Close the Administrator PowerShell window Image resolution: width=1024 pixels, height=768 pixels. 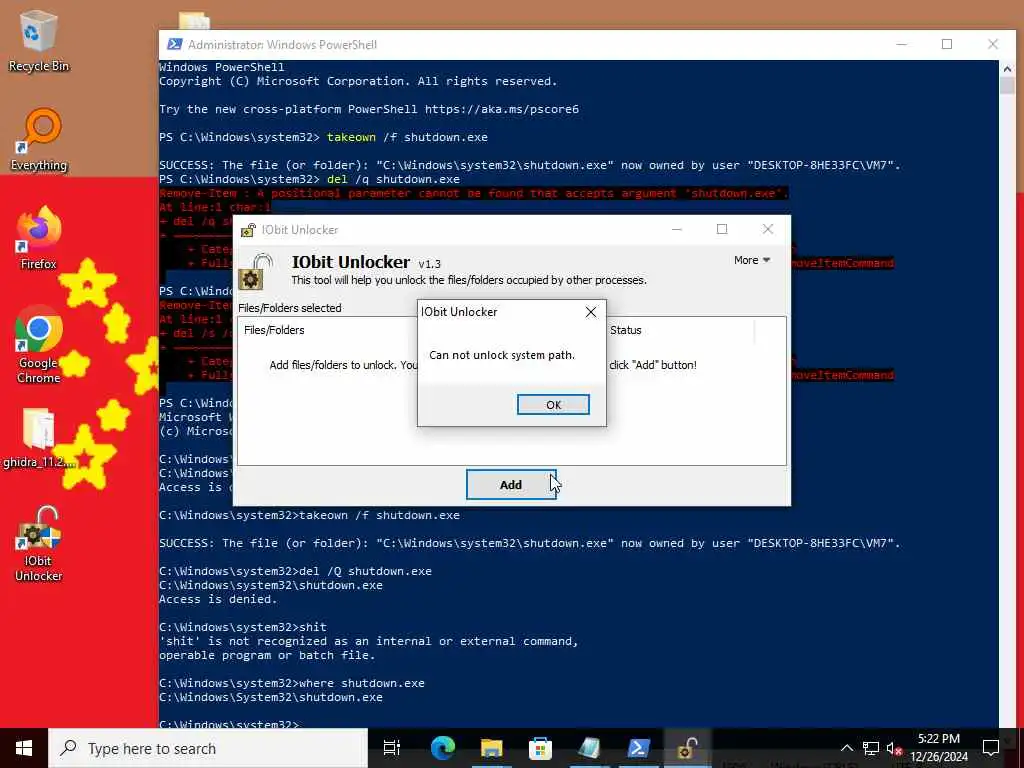tap(993, 44)
